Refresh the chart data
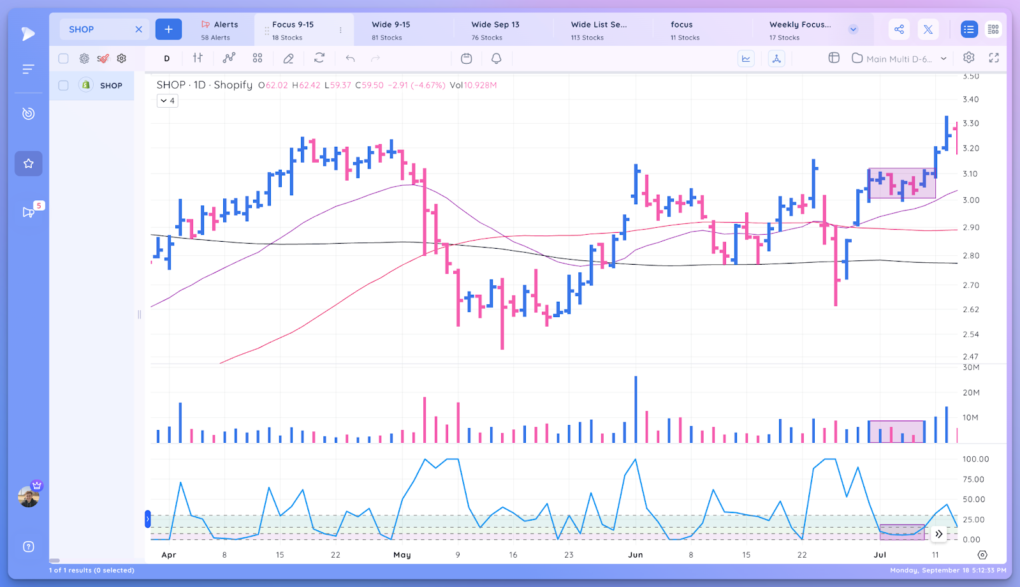This screenshot has width=1020, height=587. click(x=320, y=58)
